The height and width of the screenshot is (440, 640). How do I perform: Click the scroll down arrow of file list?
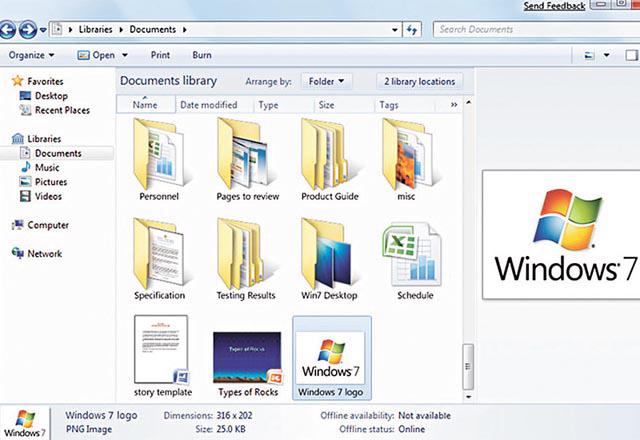469,396
